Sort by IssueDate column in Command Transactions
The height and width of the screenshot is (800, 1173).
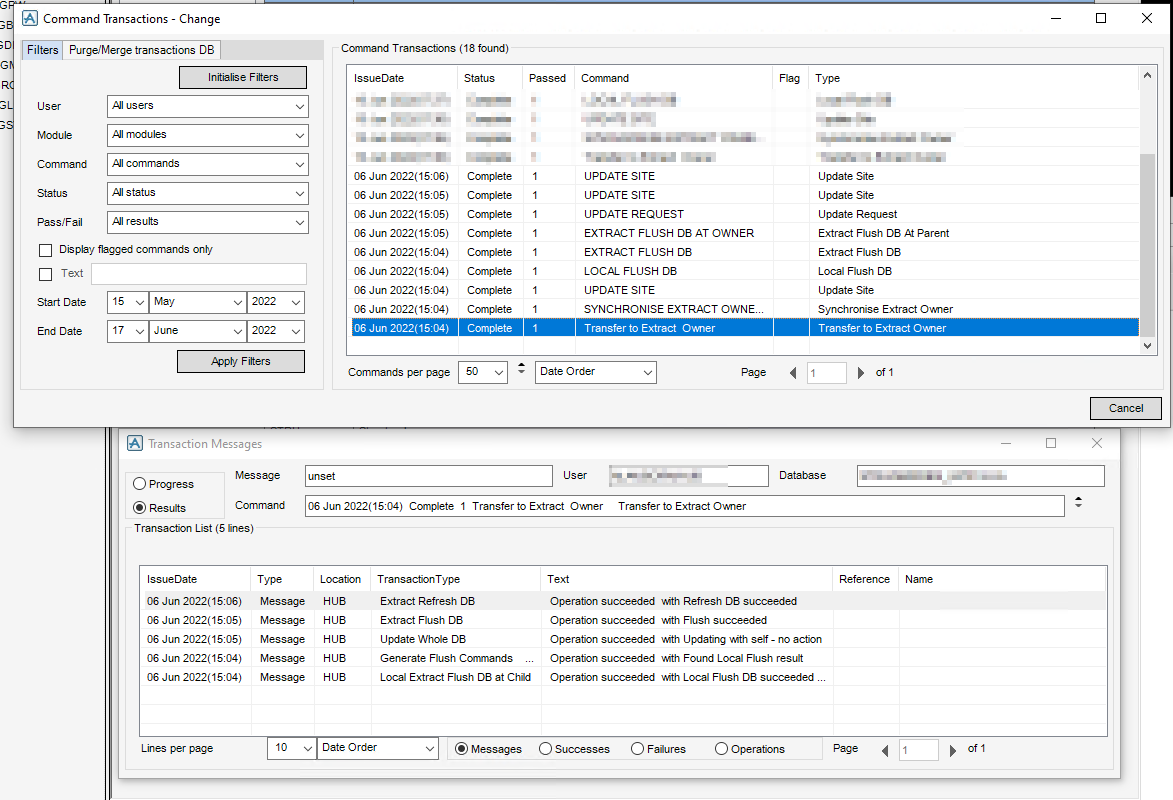(402, 78)
